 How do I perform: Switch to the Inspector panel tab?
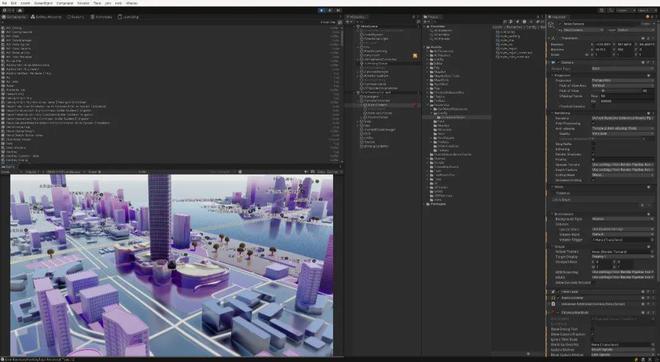coord(559,17)
